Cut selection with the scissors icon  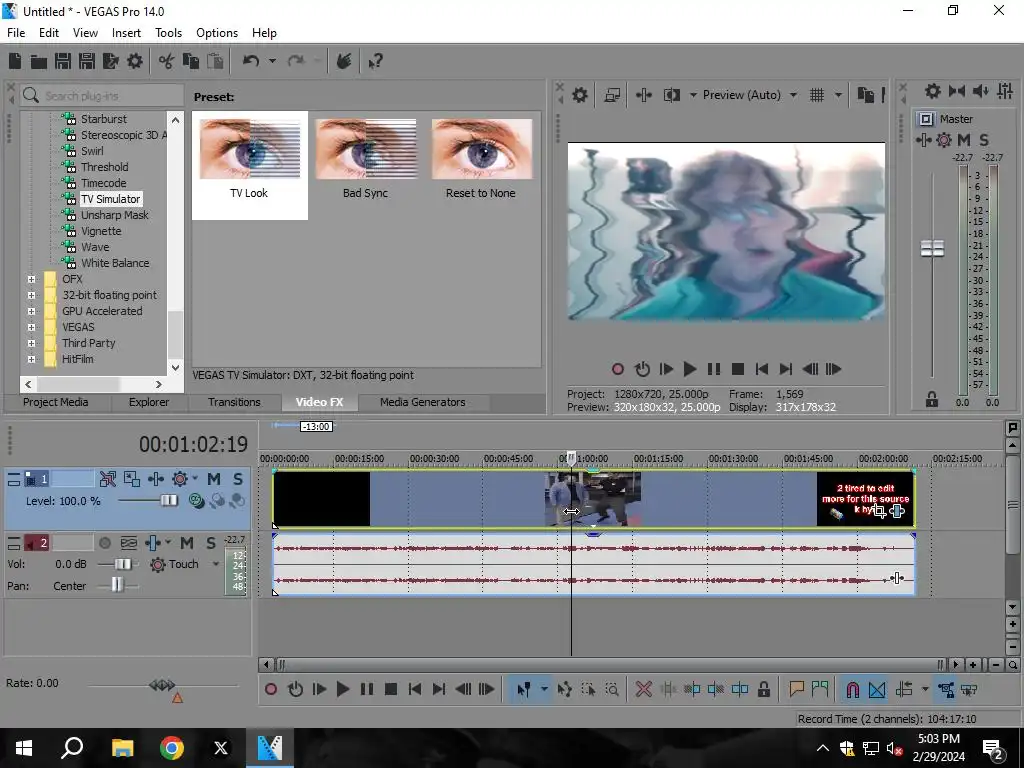pos(167,61)
